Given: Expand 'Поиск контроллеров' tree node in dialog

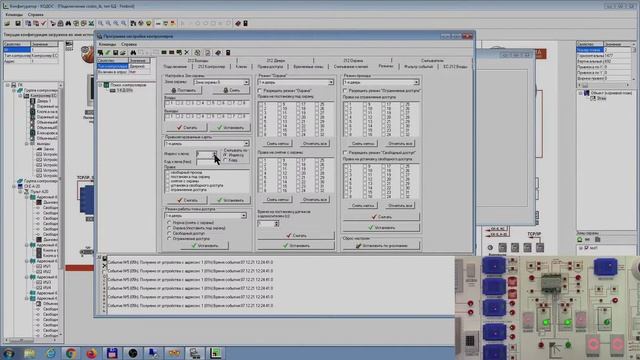Looking at the screenshot, I should [x=100, y=85].
